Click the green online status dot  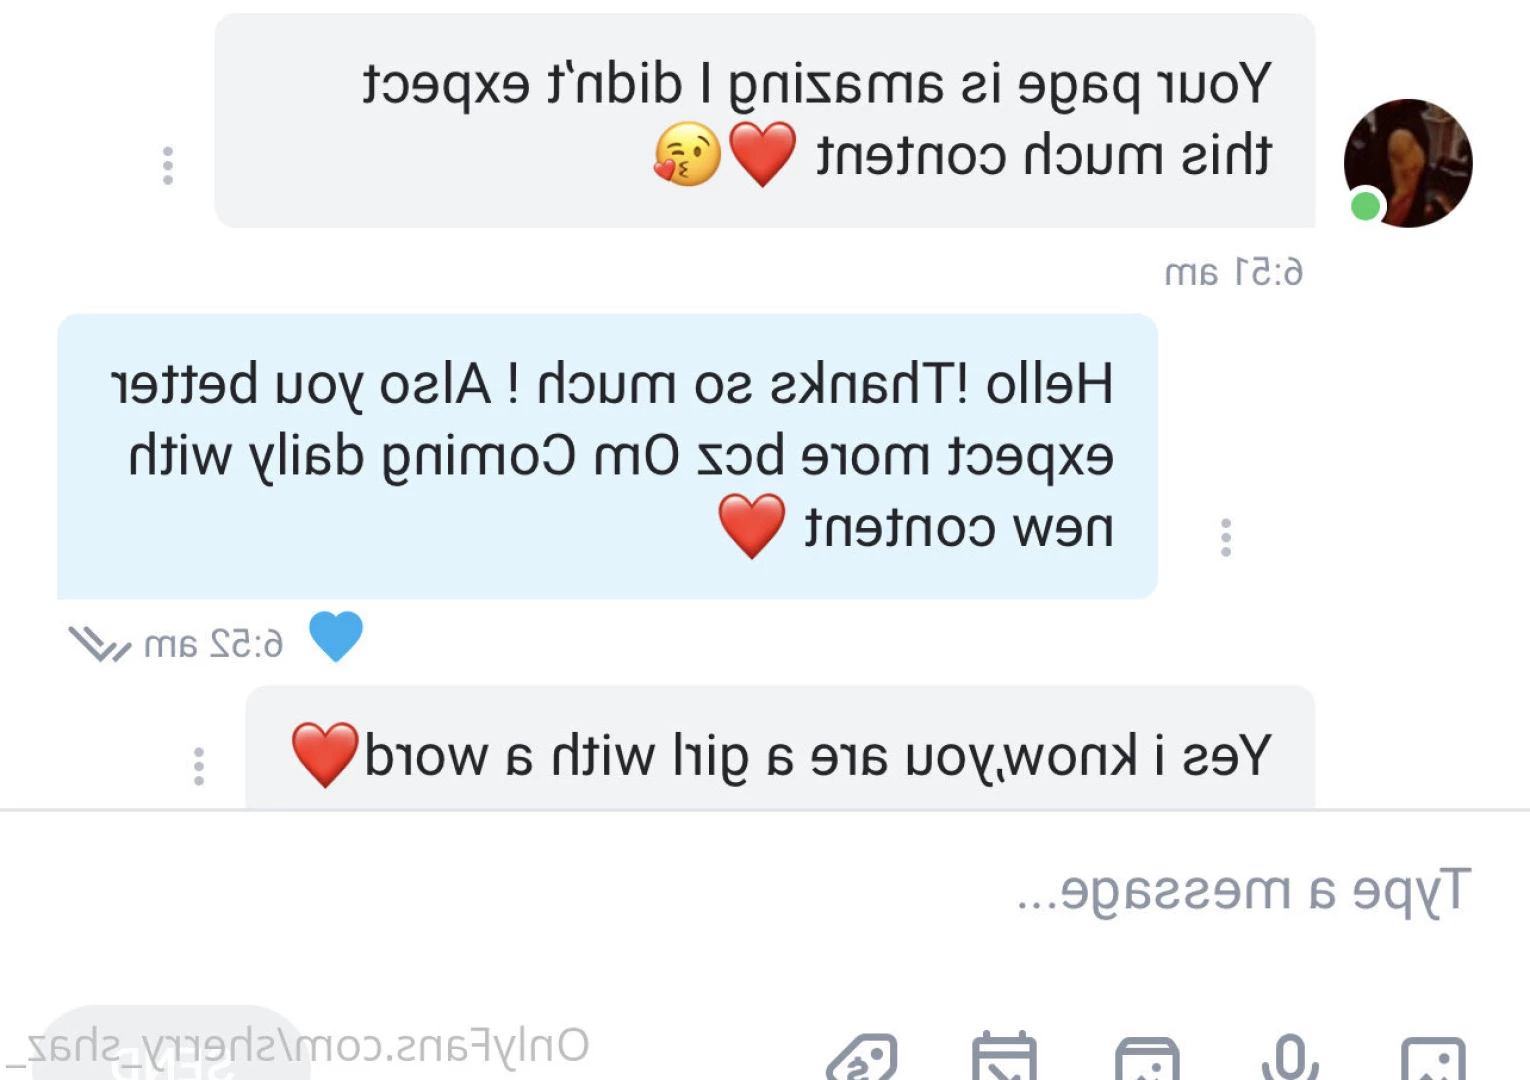(1365, 206)
